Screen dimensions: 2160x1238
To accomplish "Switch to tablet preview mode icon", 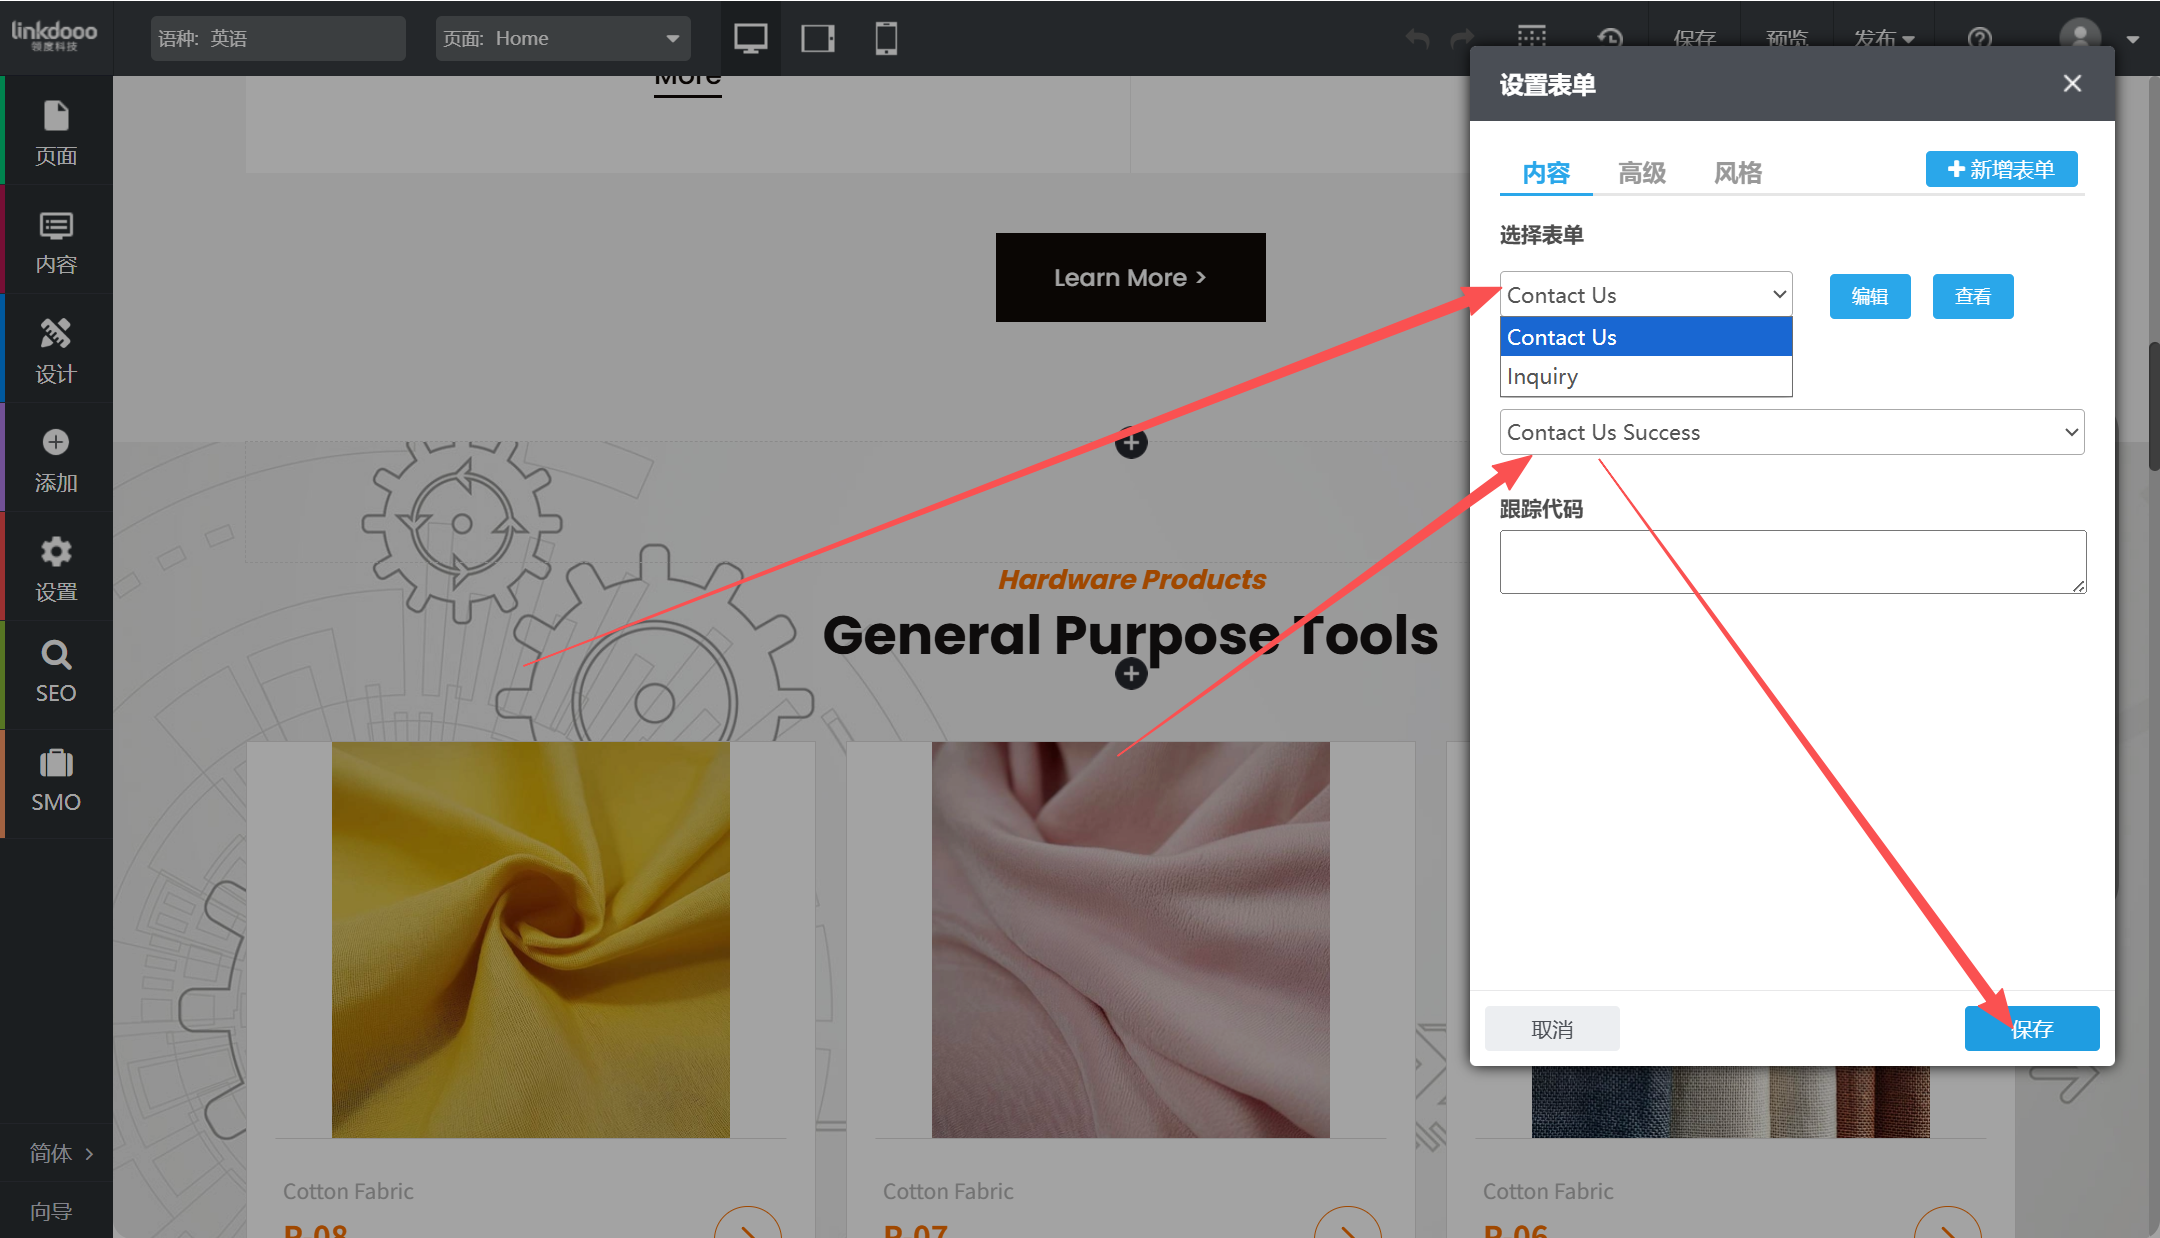I will 818,38.
